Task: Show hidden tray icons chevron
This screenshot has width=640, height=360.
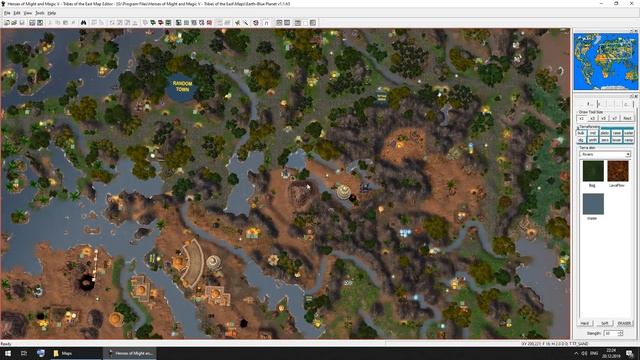Action: tap(576, 353)
